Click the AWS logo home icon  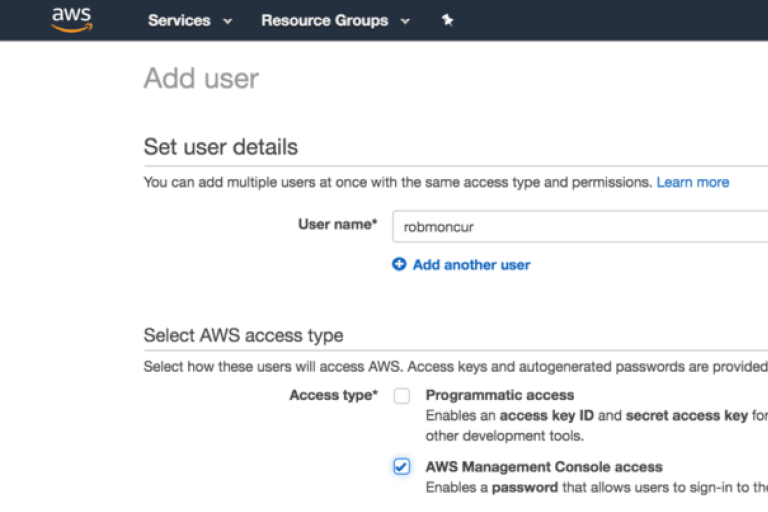point(71,20)
